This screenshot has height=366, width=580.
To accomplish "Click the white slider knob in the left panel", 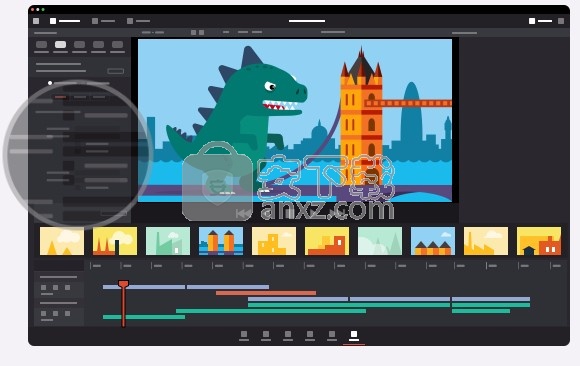I will 50,83.
